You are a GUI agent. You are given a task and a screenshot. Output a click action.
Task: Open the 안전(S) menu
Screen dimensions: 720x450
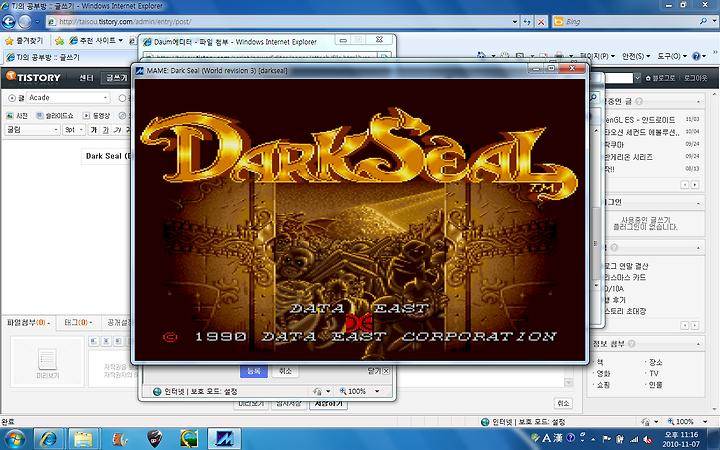[x=636, y=56]
